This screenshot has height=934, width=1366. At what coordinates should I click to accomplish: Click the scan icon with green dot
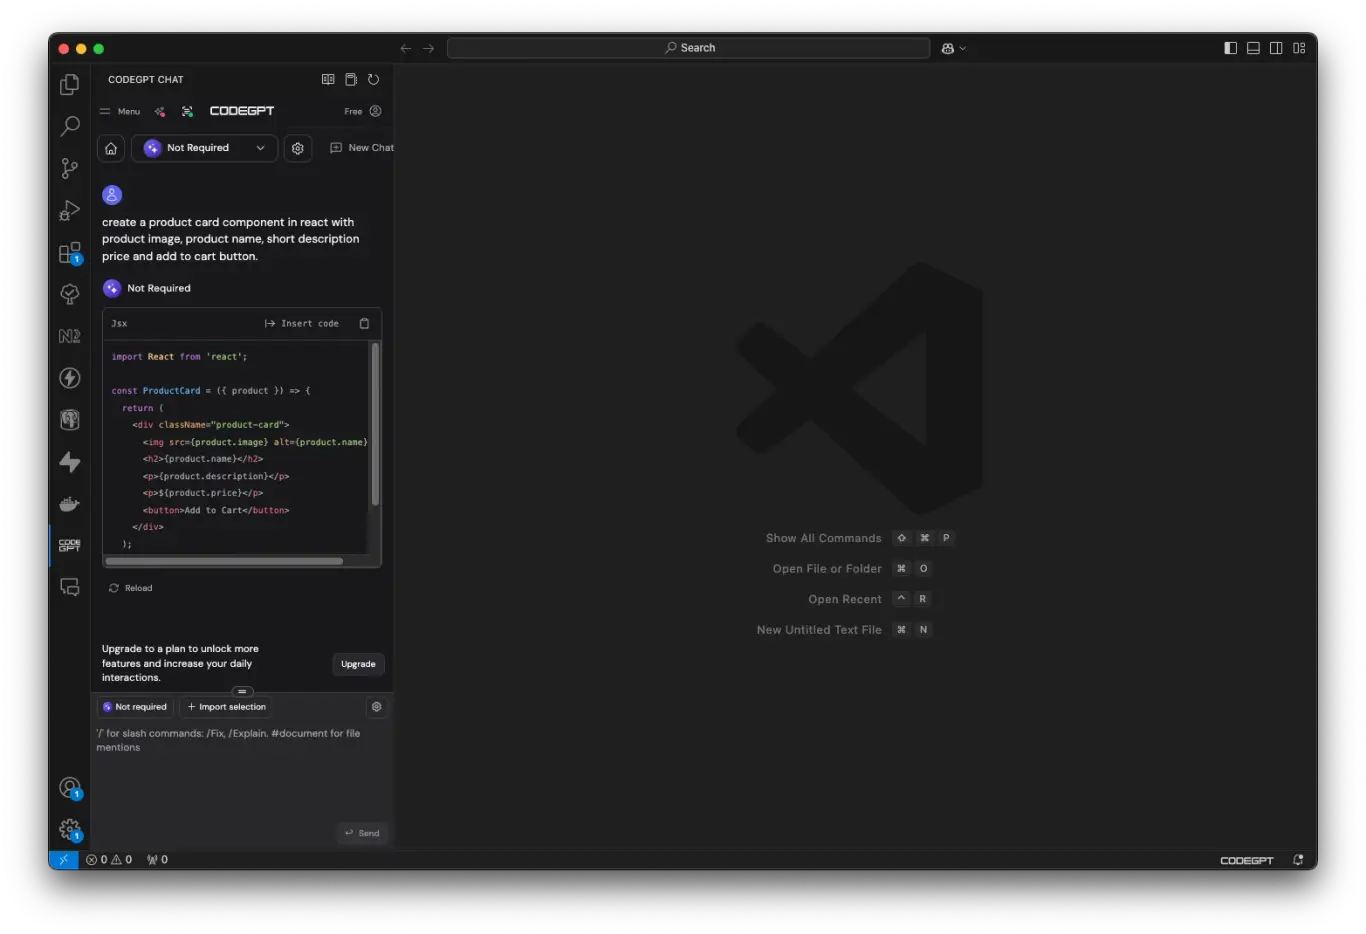(x=187, y=111)
